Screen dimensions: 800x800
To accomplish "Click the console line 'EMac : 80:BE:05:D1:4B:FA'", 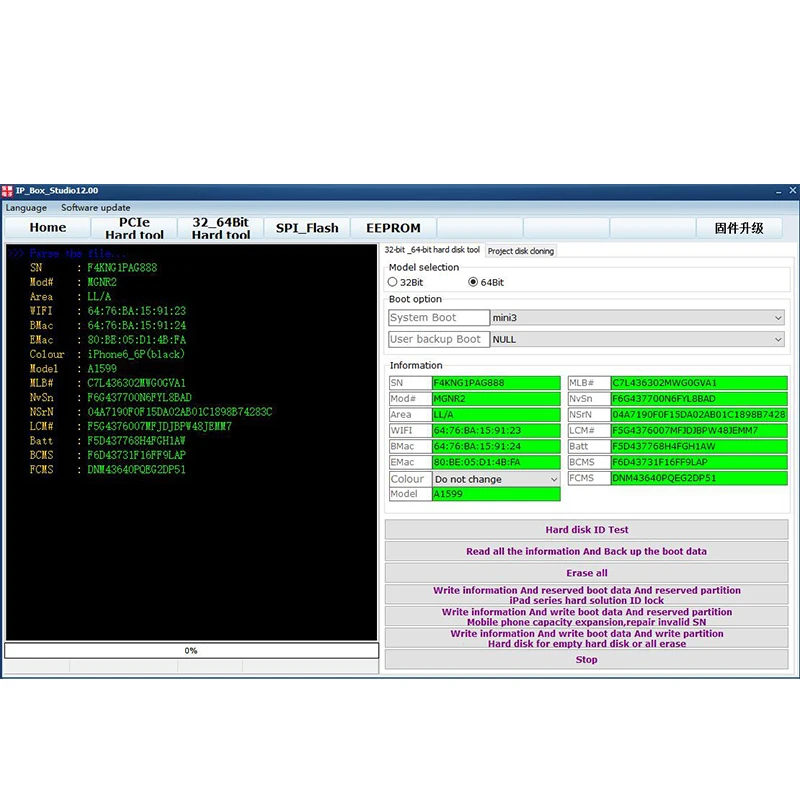I will click(x=107, y=340).
